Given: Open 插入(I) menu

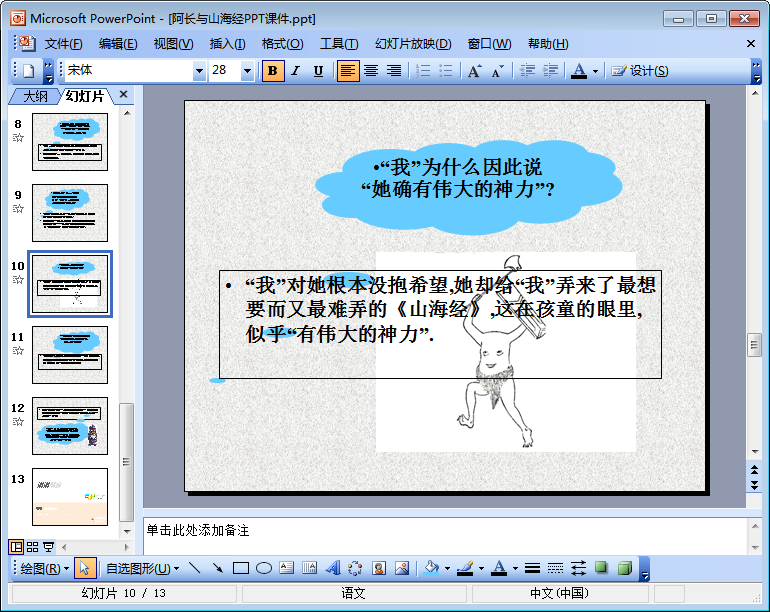Looking at the screenshot, I should 227,44.
